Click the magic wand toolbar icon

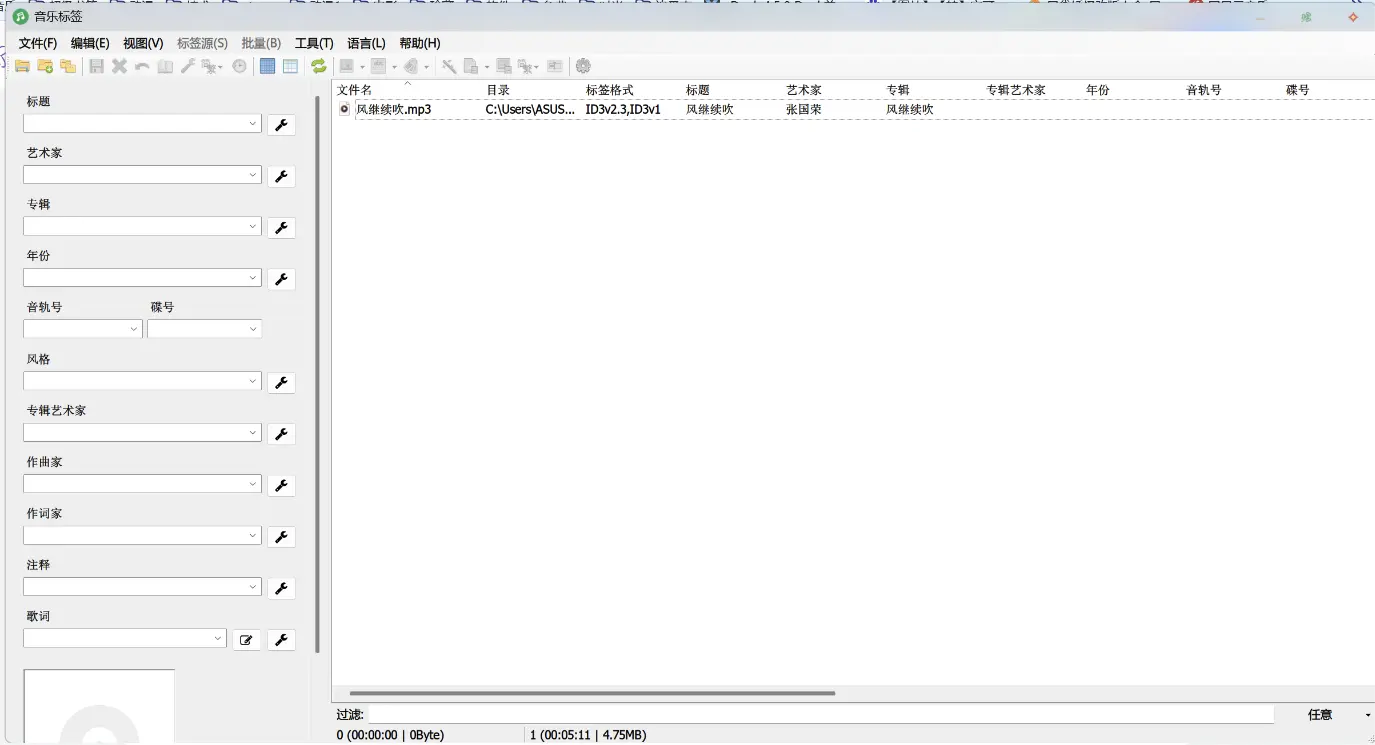click(449, 66)
